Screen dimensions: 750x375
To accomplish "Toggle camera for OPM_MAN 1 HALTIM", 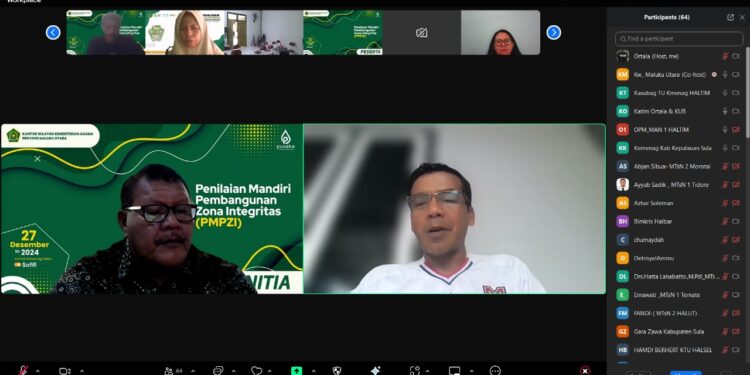I will point(736,130).
